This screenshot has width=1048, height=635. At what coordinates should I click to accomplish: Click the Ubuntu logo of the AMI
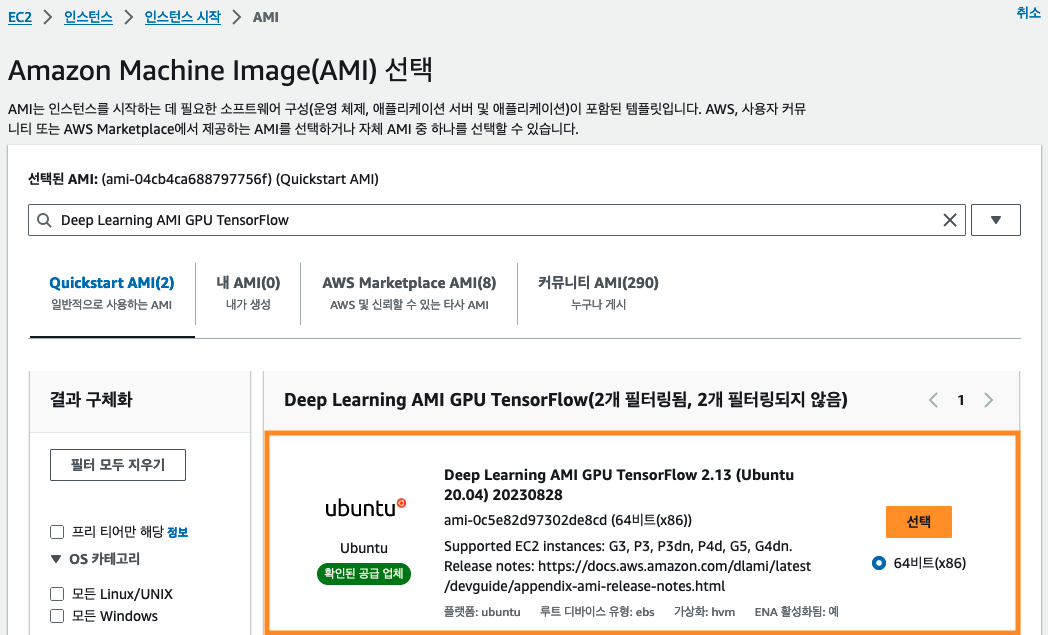pos(365,507)
